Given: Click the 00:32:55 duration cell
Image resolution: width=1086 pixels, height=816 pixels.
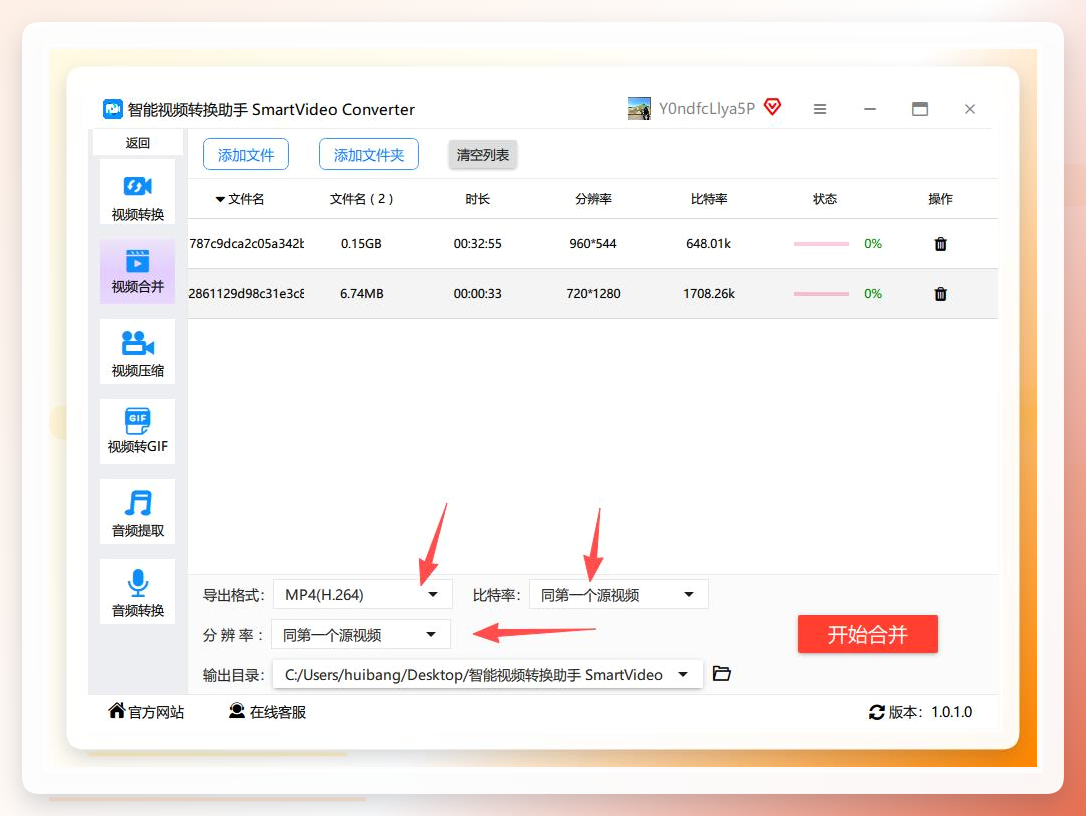Looking at the screenshot, I should point(477,244).
